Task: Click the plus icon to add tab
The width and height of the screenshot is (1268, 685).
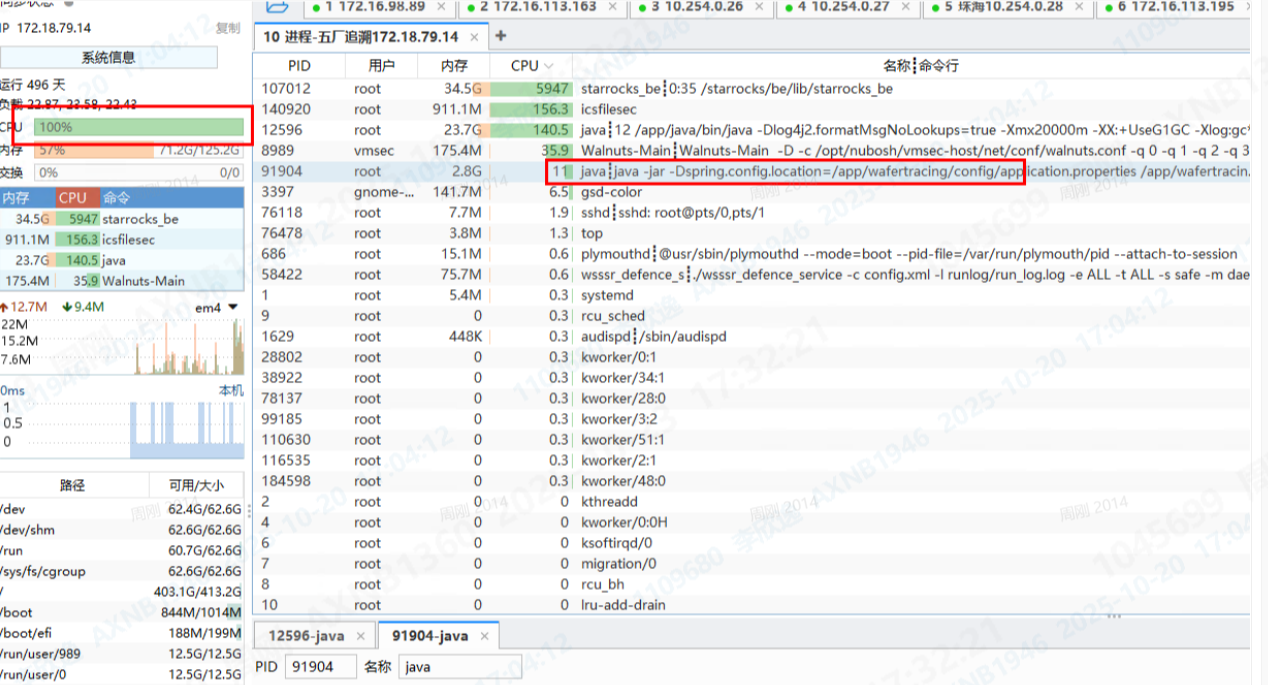Action: [x=501, y=36]
